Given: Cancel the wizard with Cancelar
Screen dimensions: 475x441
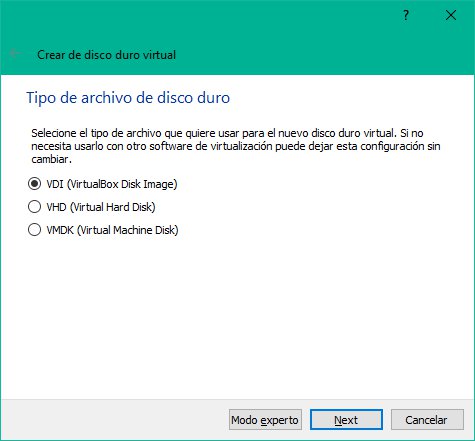Looking at the screenshot, I should pyautogui.click(x=427, y=420).
